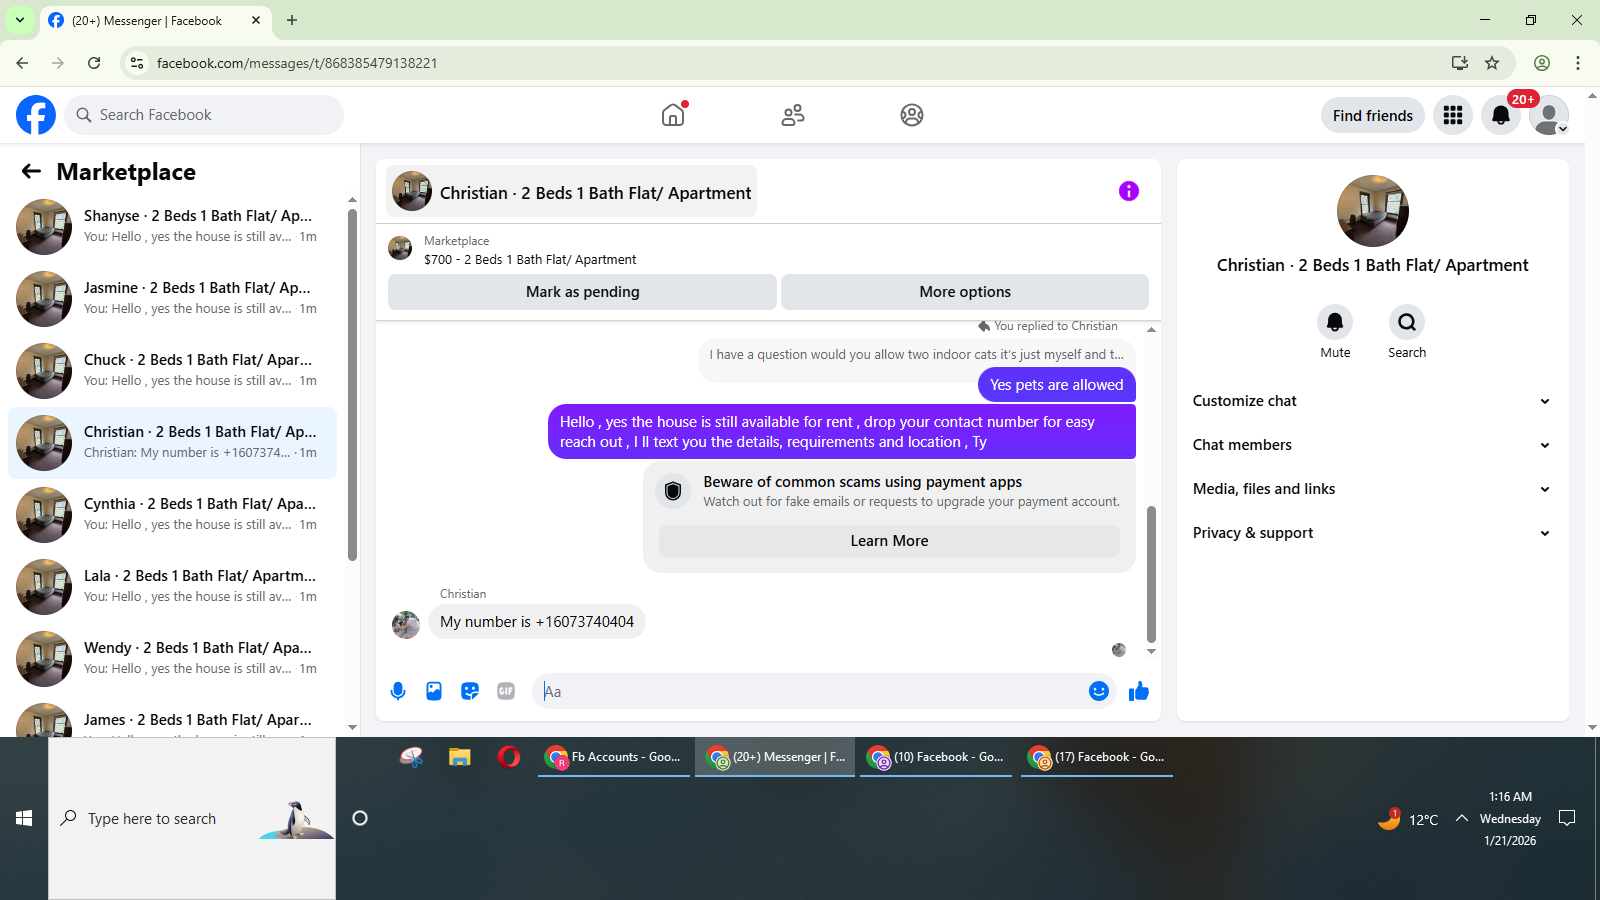Click More options button
The height and width of the screenshot is (900, 1600).
[x=965, y=292]
